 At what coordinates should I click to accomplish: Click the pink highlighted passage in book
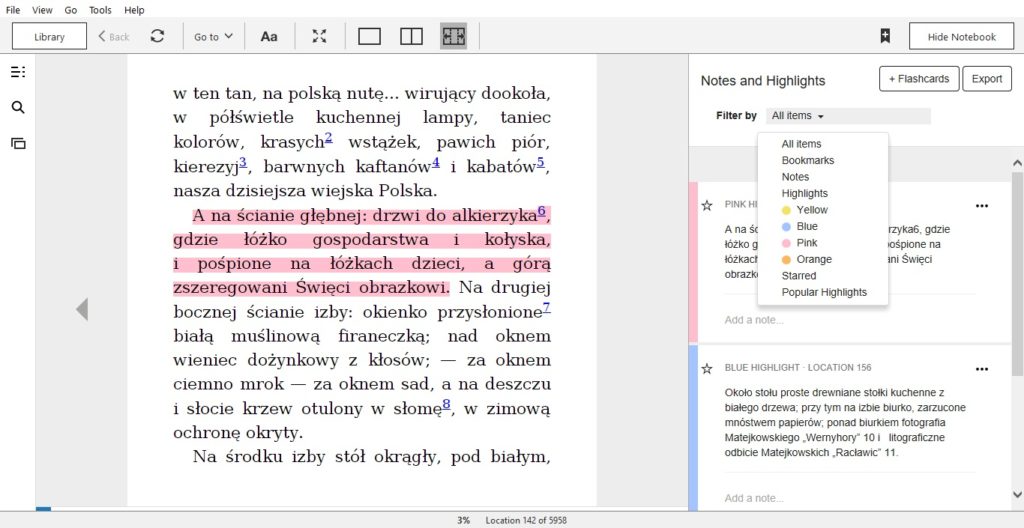362,252
